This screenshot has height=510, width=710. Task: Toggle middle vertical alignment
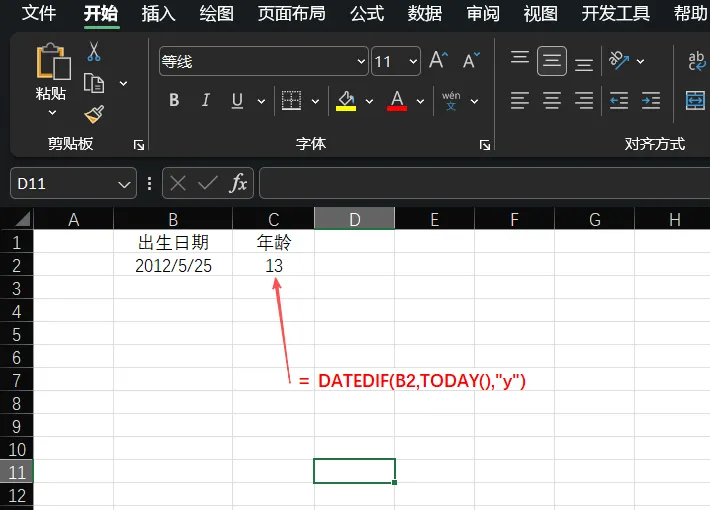[x=552, y=61]
